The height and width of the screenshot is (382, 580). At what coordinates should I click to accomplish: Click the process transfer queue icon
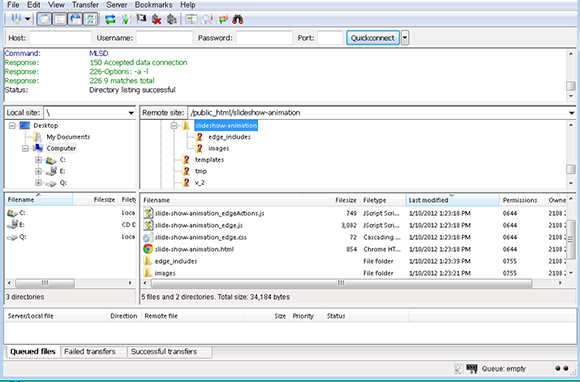click(125, 19)
